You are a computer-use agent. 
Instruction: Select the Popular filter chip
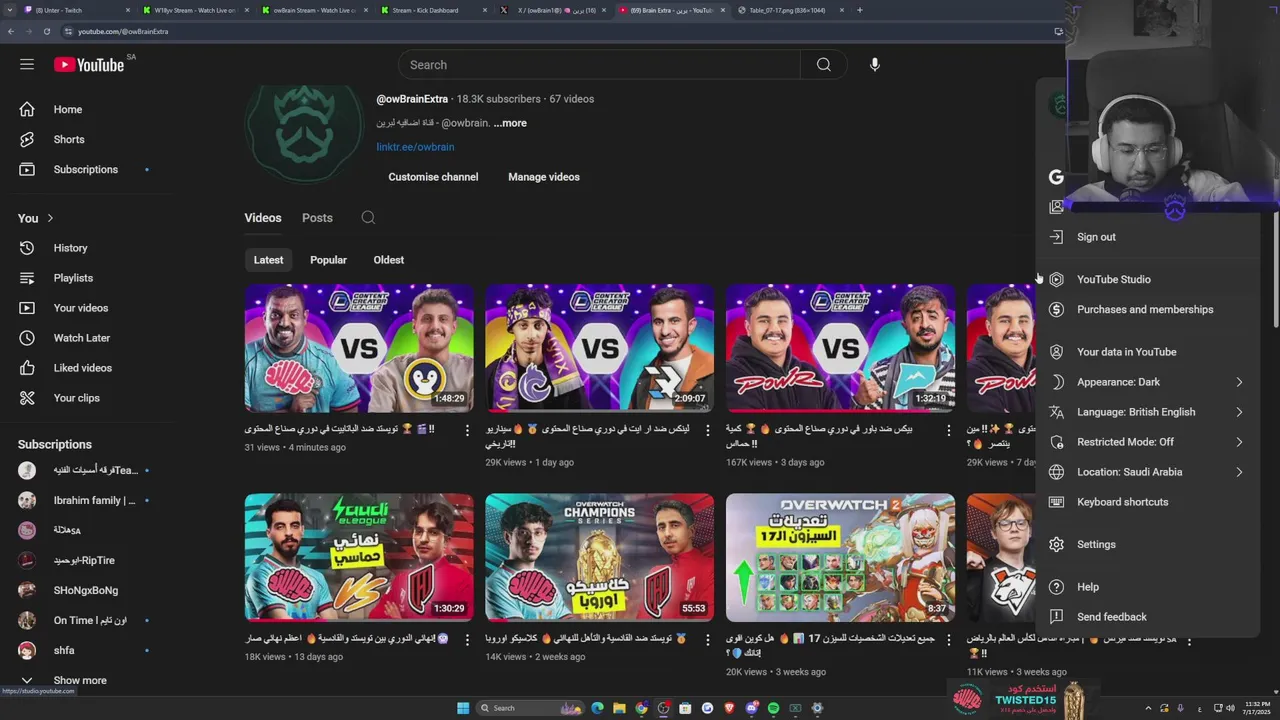click(328, 260)
